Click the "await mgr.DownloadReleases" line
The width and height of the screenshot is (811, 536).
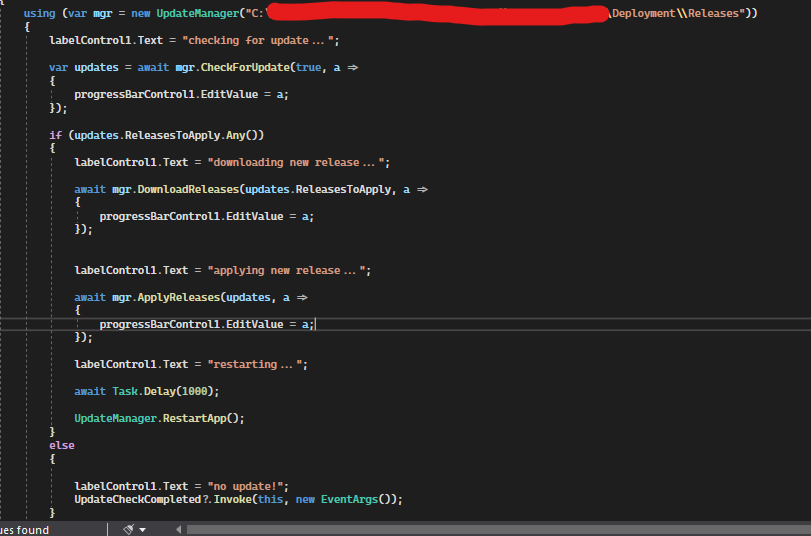251,189
